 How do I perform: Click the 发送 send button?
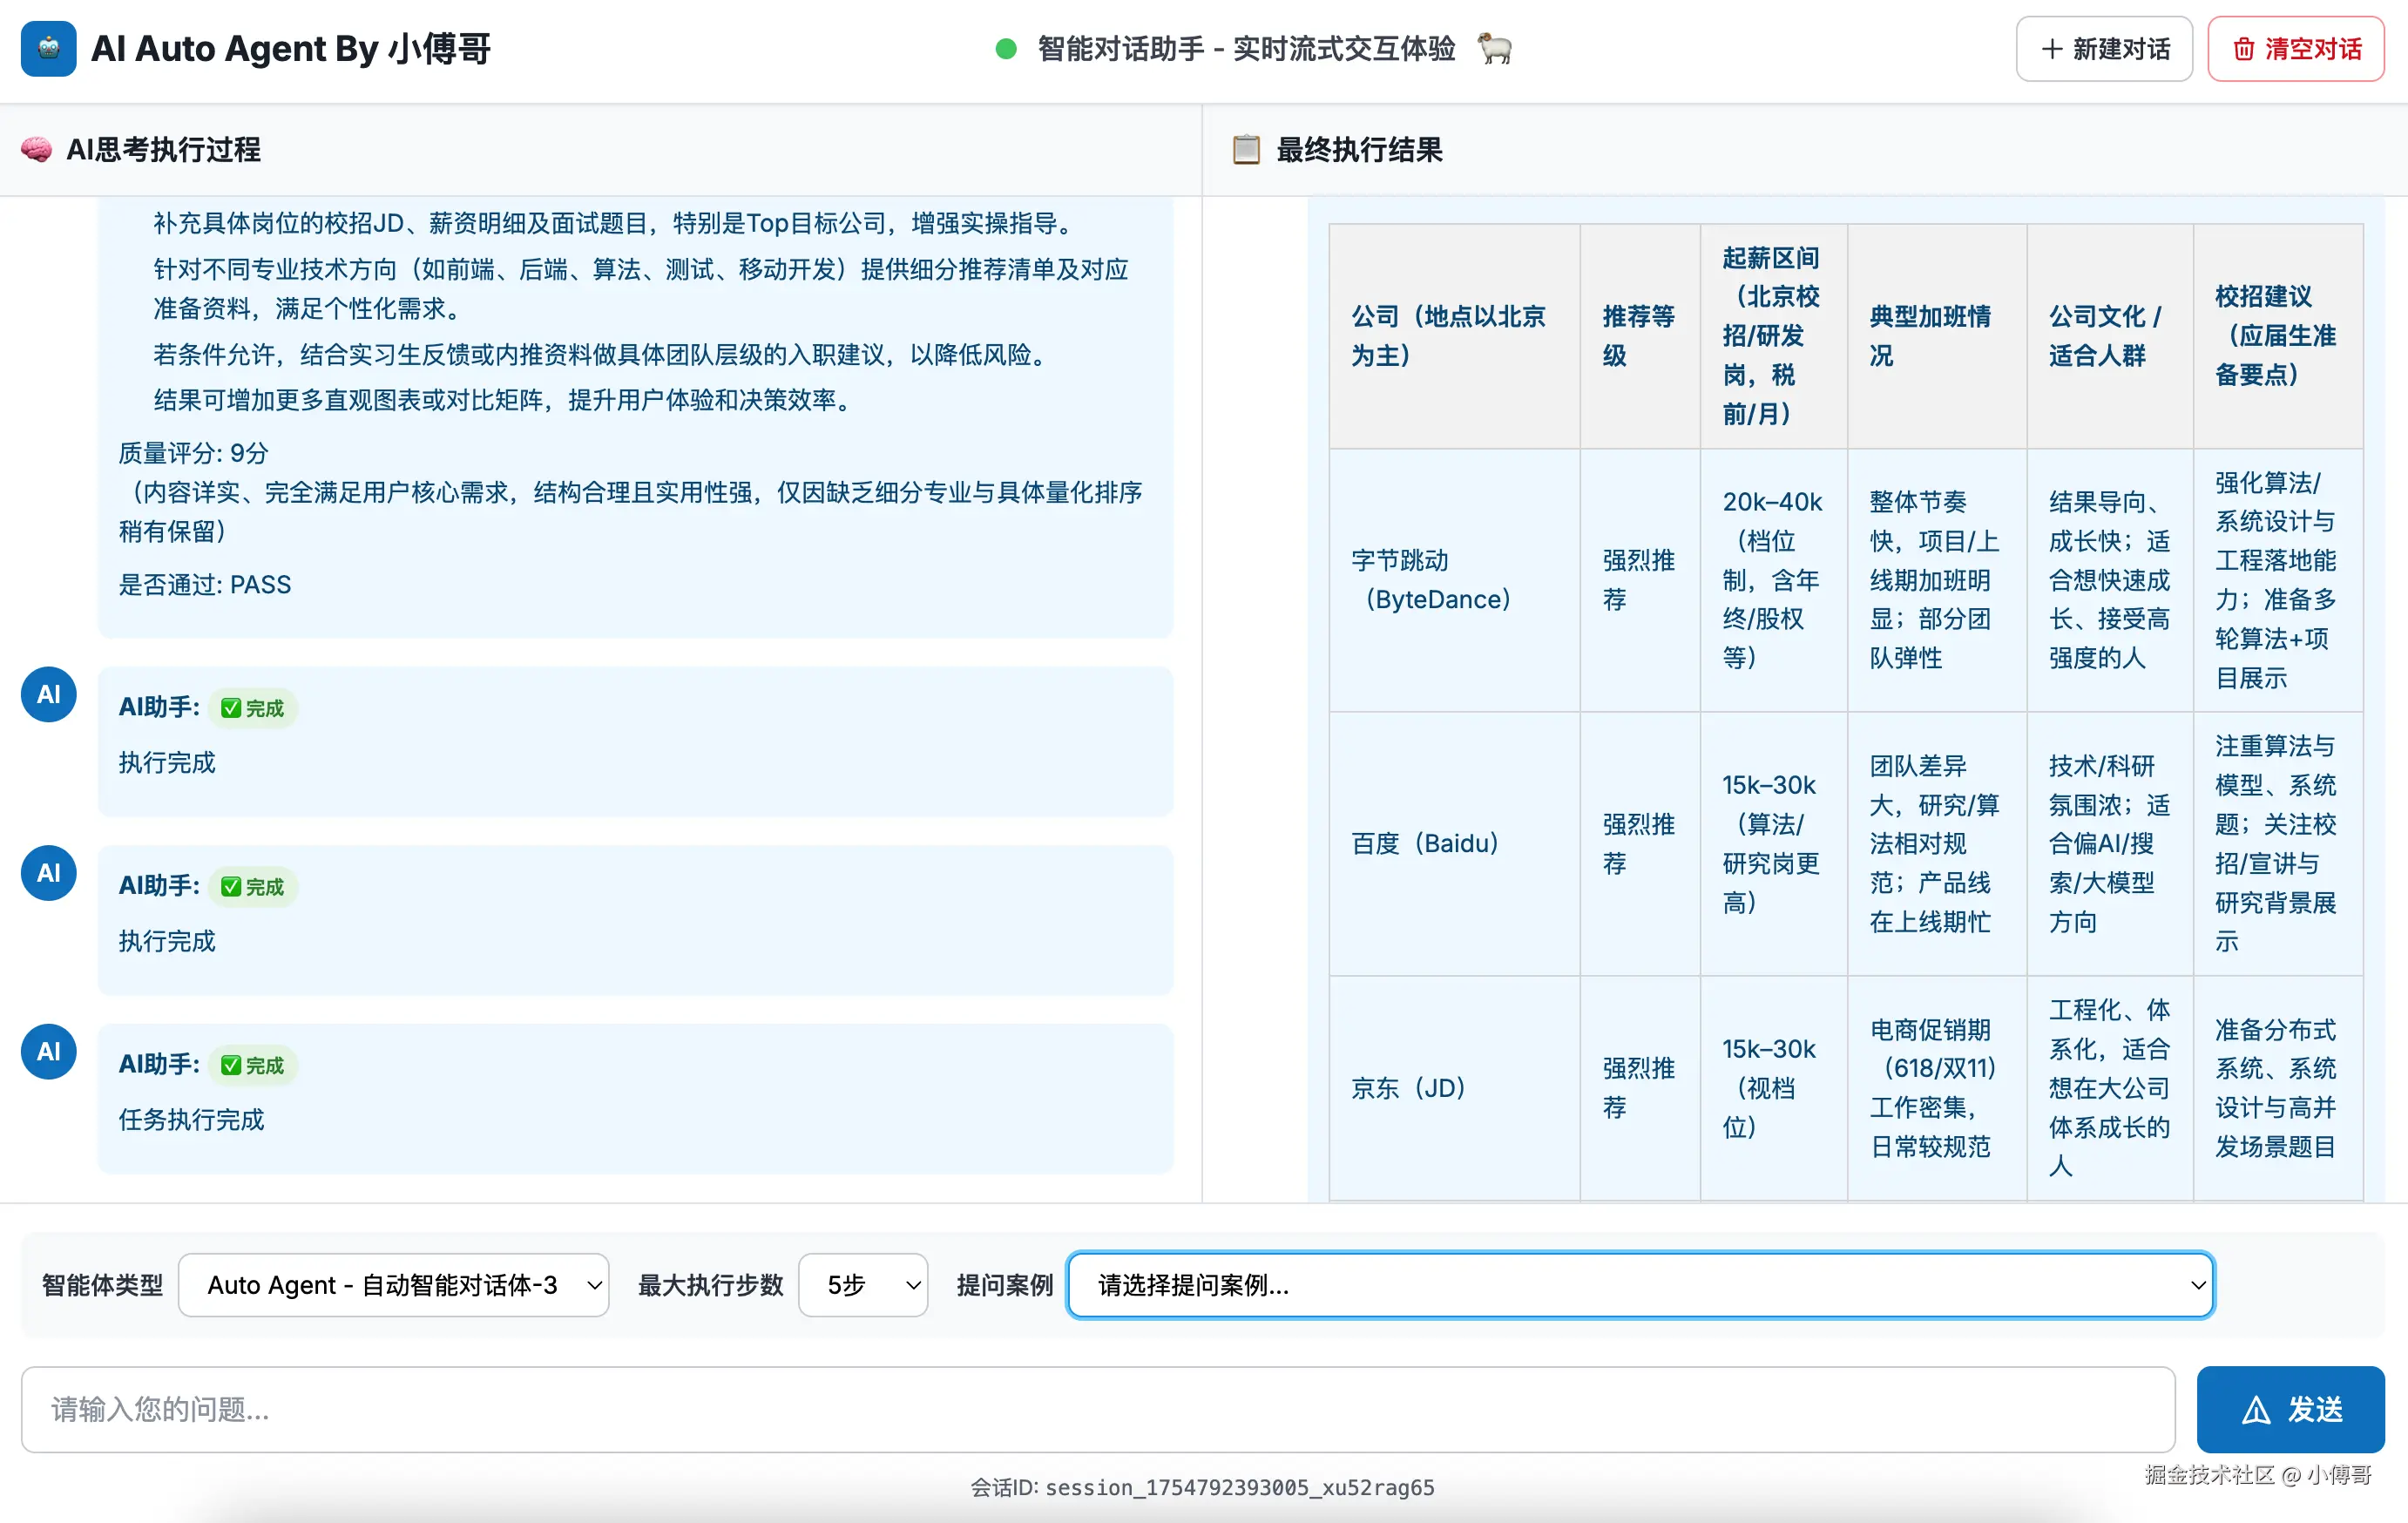[x=2290, y=1409]
